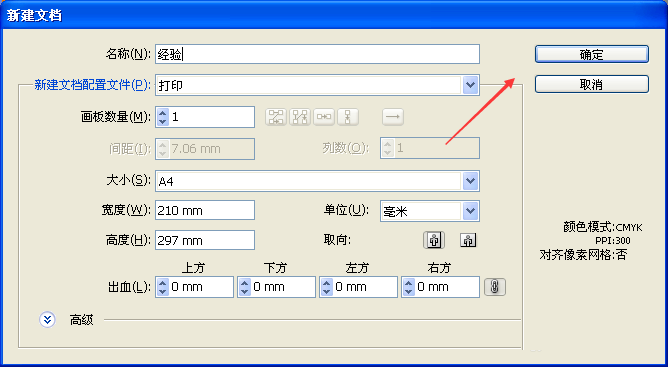Image resolution: width=668 pixels, height=367 pixels.
Task: Click the 间距 7.06 mm field
Action: (205, 149)
